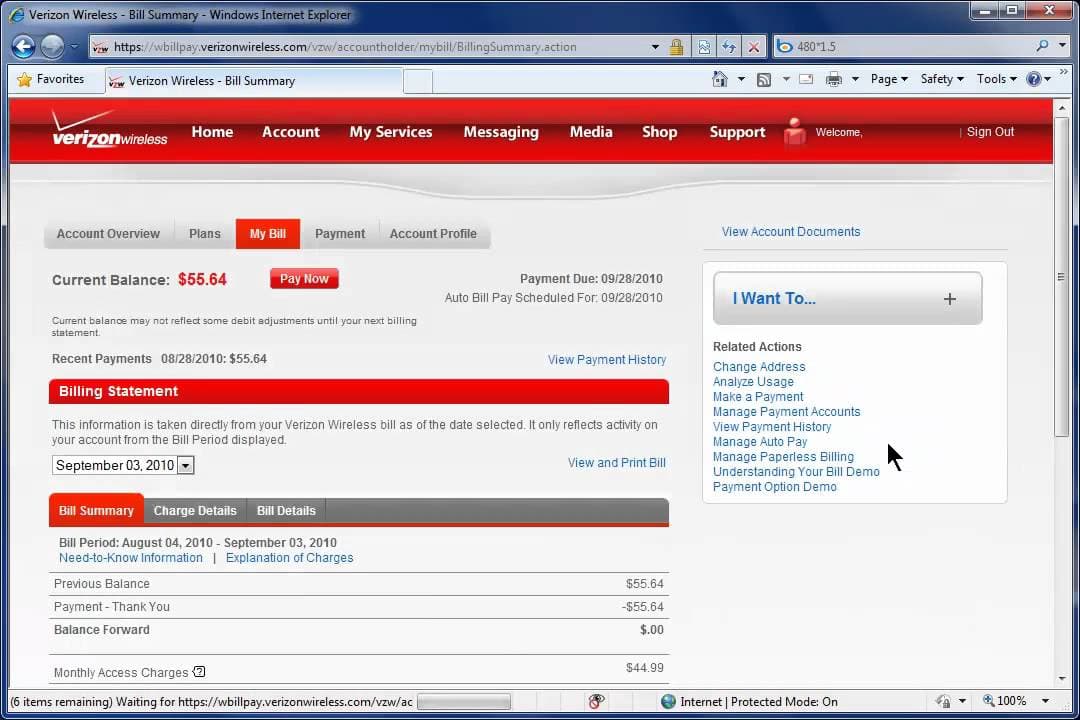Viewport: 1080px width, 720px height.
Task: Open the address bar URL dropdown arrow
Action: (655, 47)
